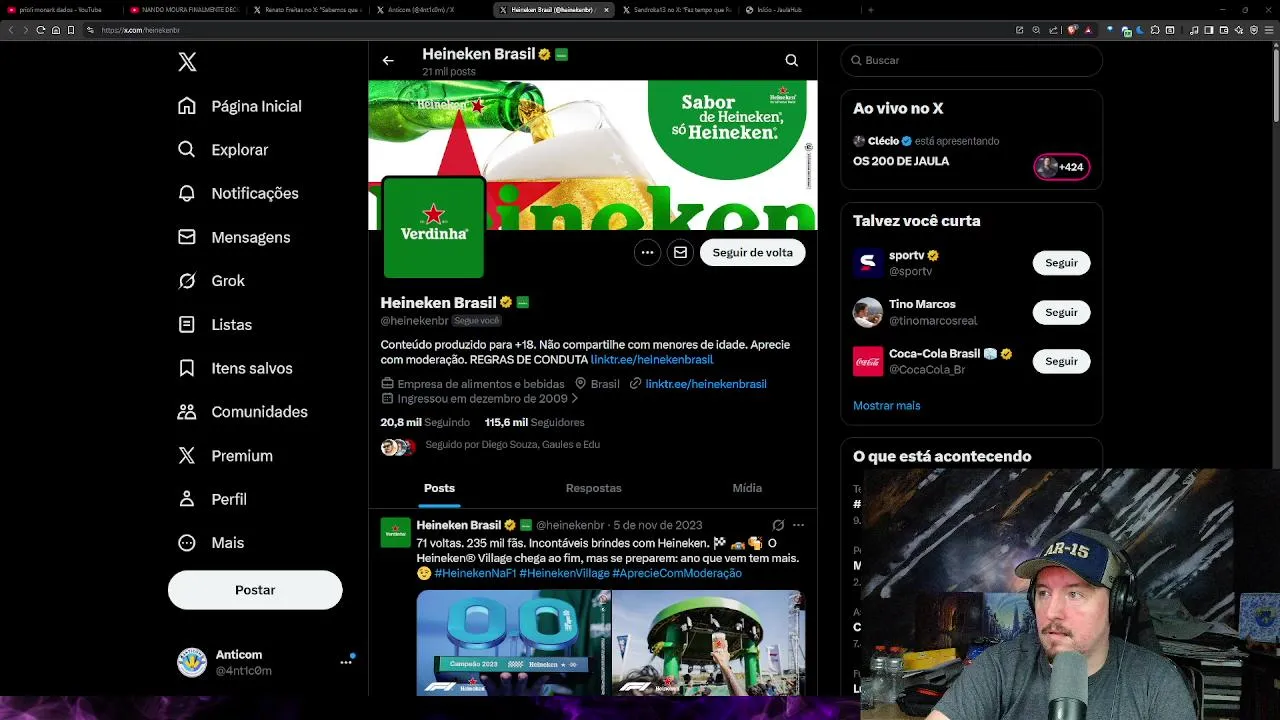Switch to NANDO MOURA YouTube tab
The width and height of the screenshot is (1280, 720).
point(184,10)
